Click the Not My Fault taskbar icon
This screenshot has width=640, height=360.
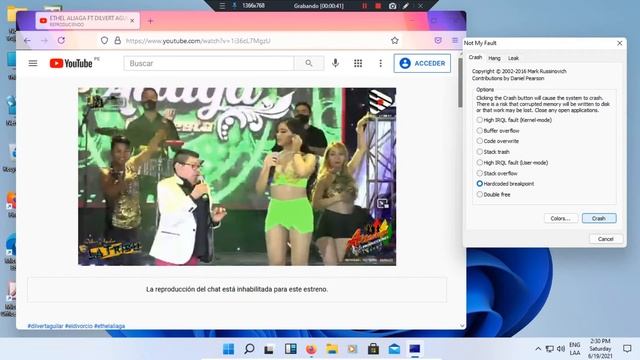point(415,349)
